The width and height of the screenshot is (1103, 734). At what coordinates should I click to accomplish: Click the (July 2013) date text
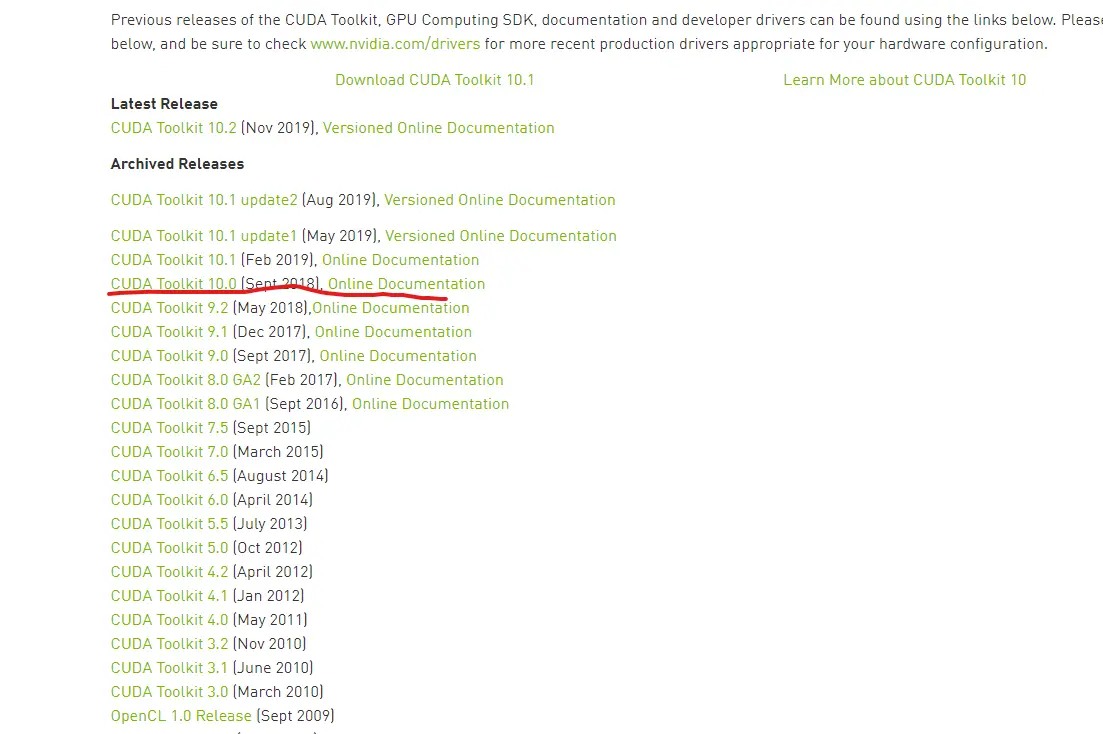pyautogui.click(x=270, y=523)
